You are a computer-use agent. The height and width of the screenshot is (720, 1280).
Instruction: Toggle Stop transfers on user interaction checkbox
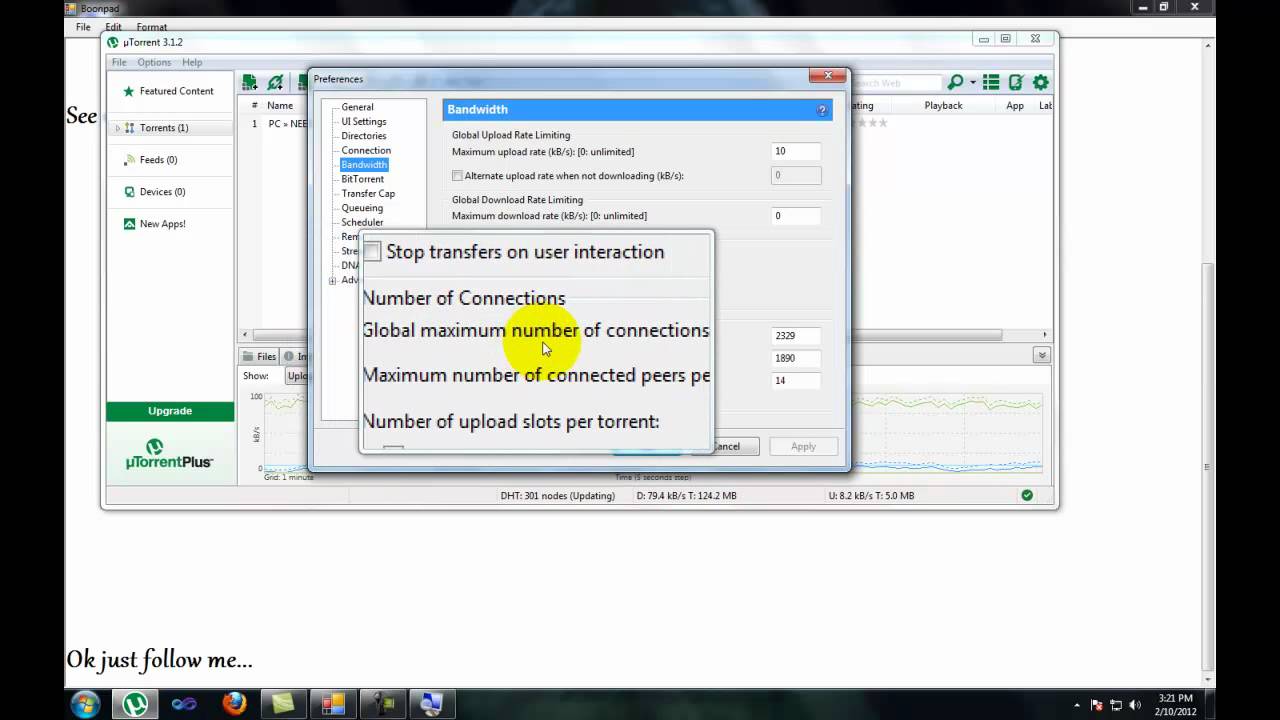coord(372,251)
